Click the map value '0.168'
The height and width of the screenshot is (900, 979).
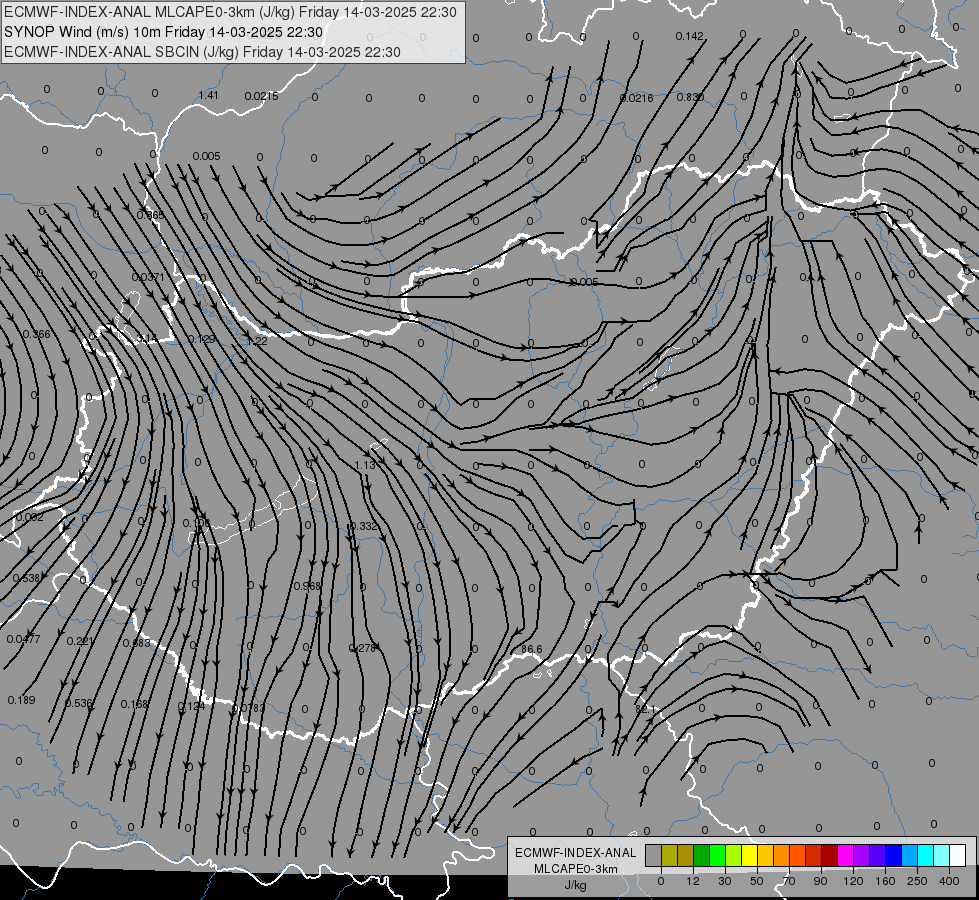[134, 705]
